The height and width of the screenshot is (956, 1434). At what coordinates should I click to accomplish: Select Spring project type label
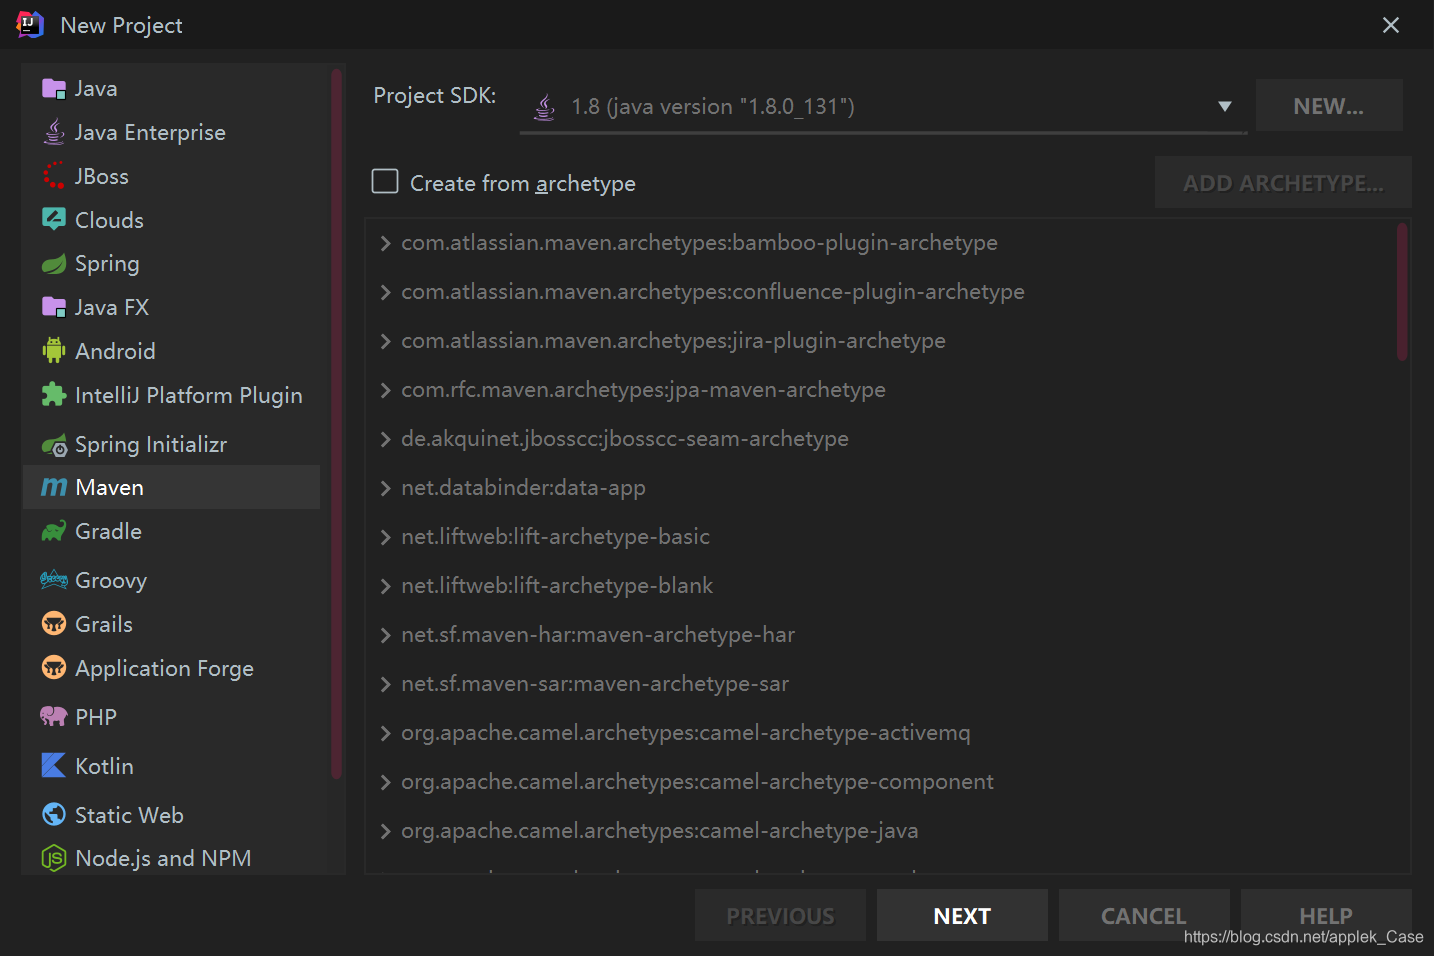coord(107,264)
